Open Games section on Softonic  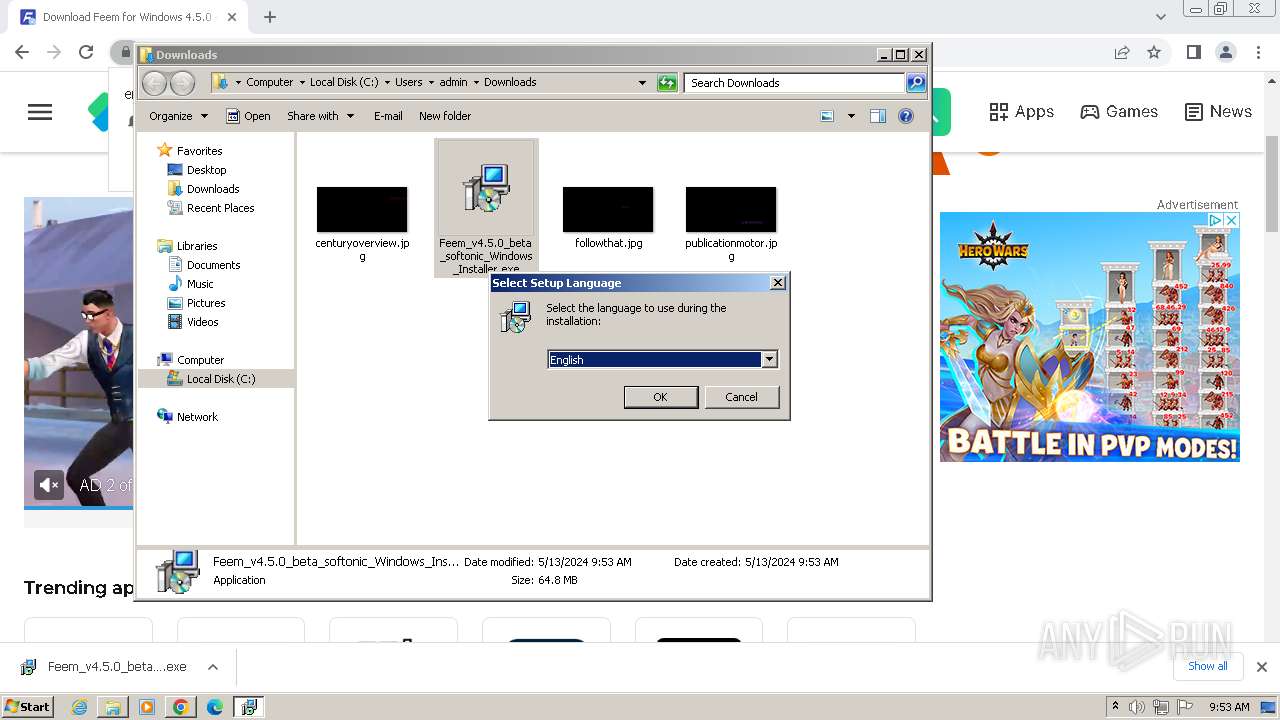pos(1119,112)
